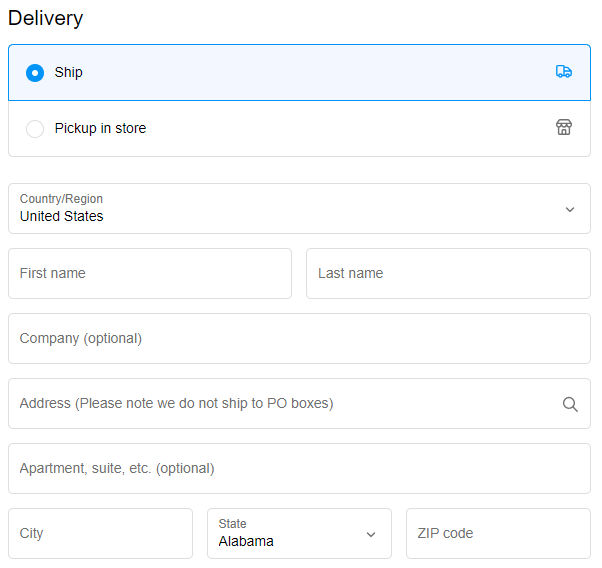Focus the First name field
This screenshot has height=568, width=602.
coord(150,273)
